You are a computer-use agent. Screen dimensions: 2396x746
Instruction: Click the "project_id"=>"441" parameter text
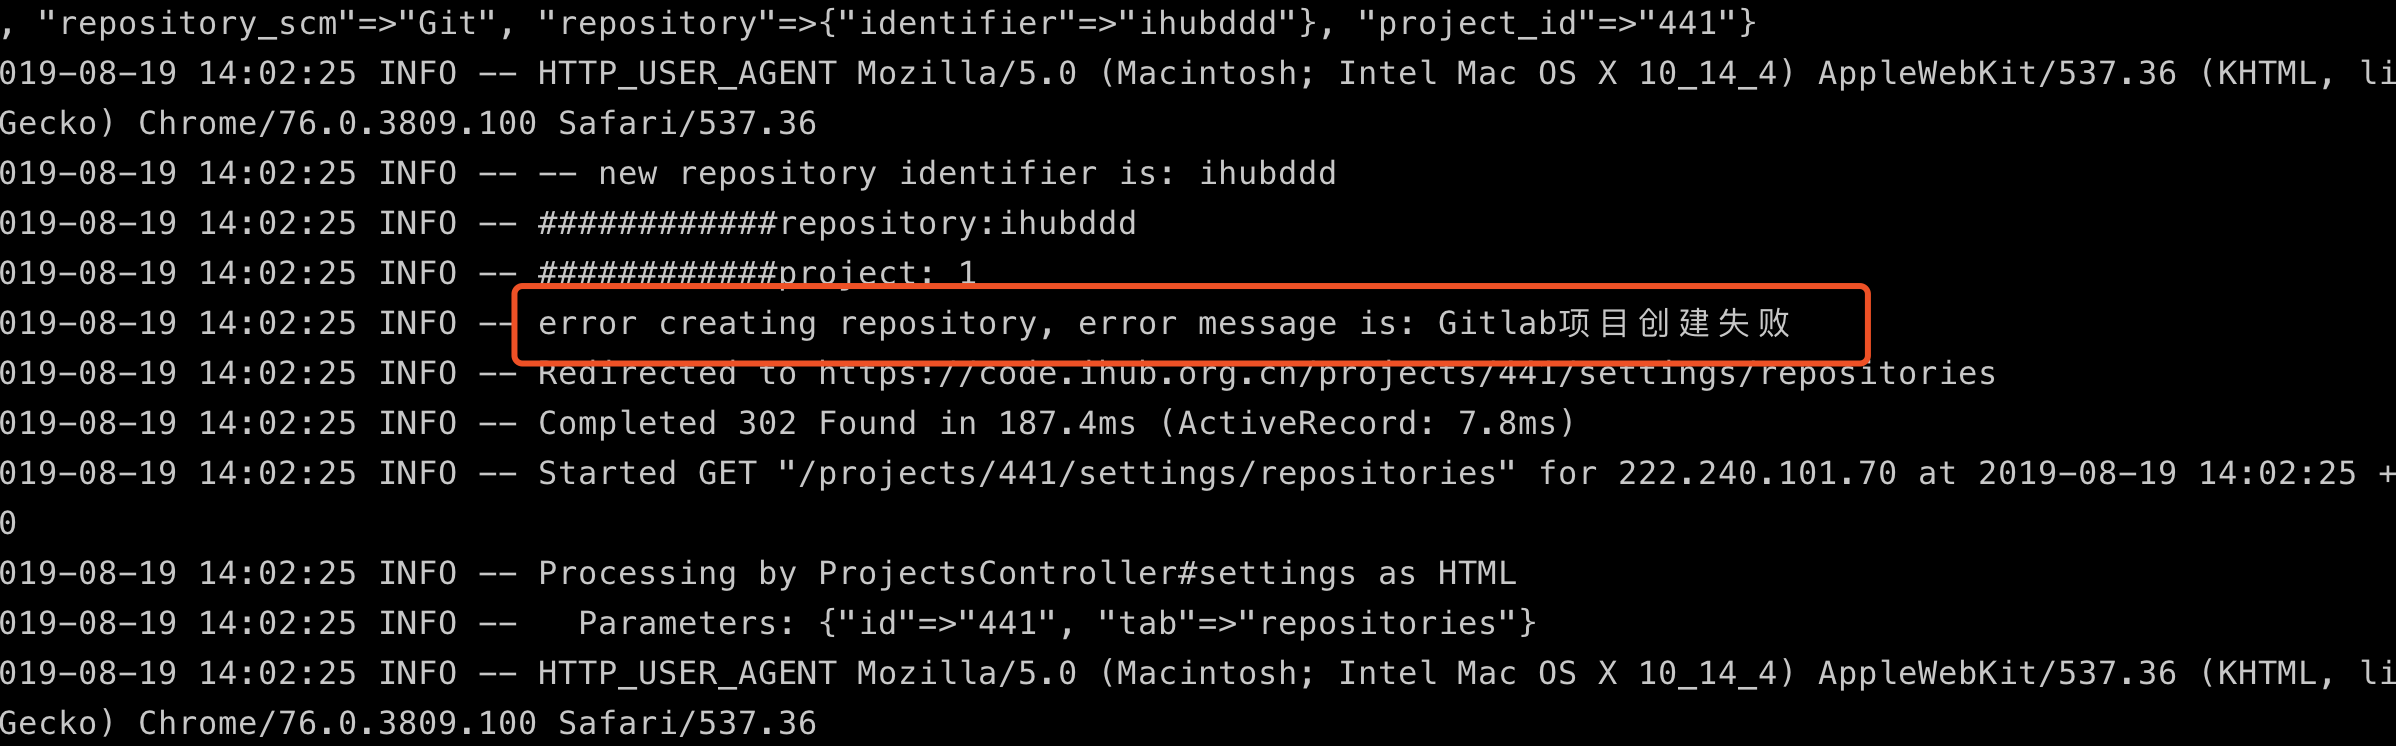(x=1547, y=24)
